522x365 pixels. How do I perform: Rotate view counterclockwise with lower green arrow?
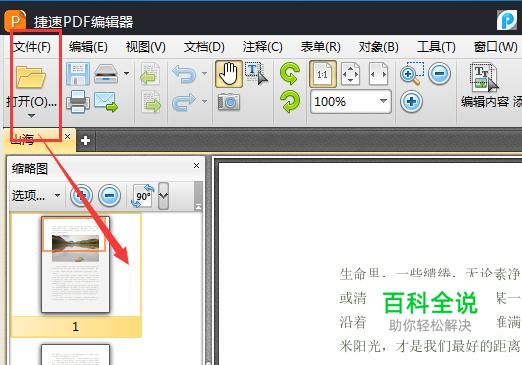[290, 102]
